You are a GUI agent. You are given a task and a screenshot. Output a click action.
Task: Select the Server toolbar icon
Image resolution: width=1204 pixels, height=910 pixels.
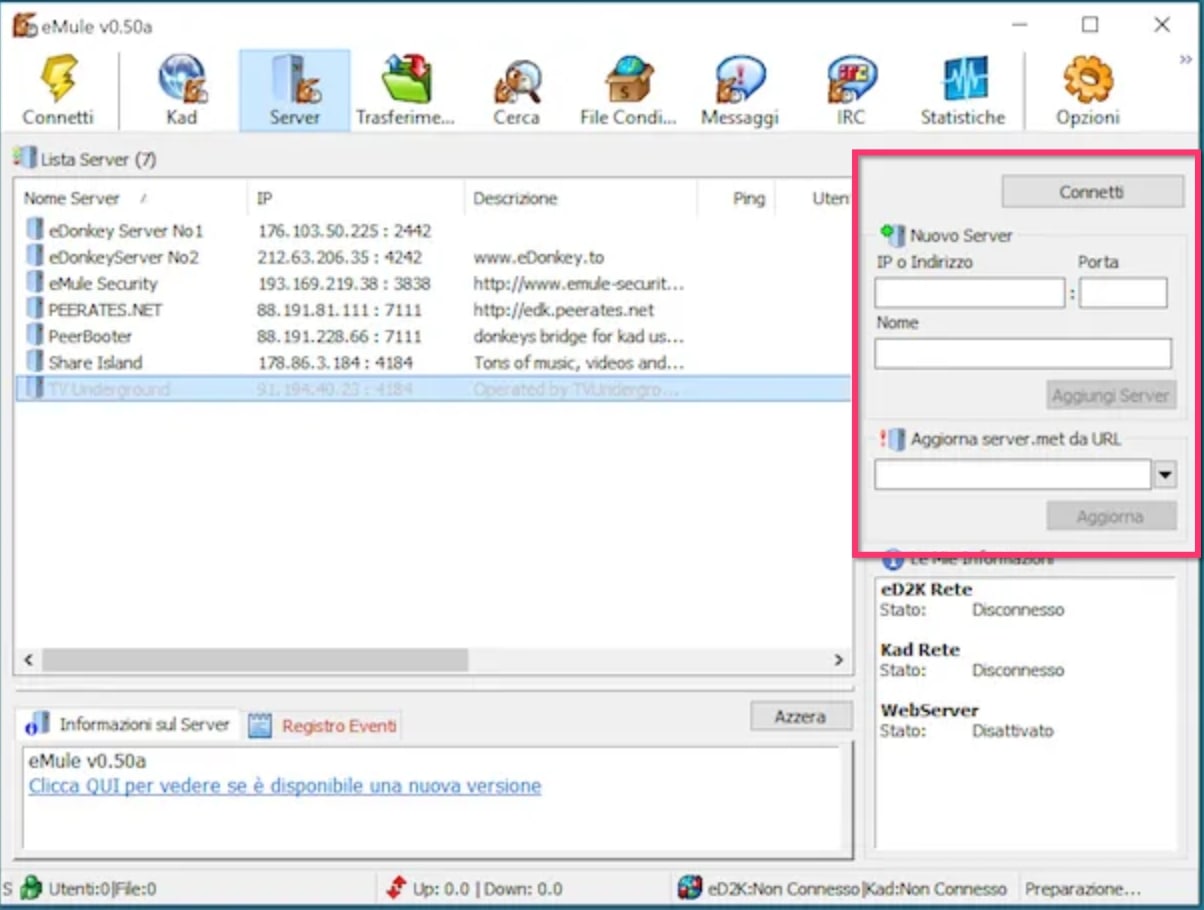pos(295,80)
